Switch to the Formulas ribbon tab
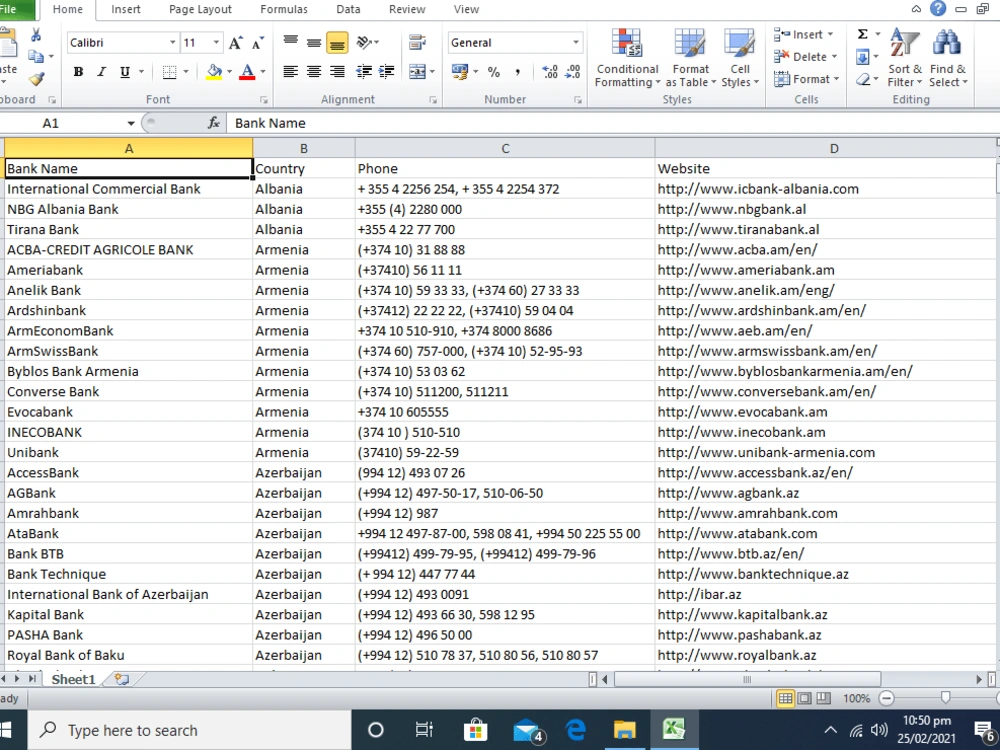The width and height of the screenshot is (1000, 750). point(284,9)
